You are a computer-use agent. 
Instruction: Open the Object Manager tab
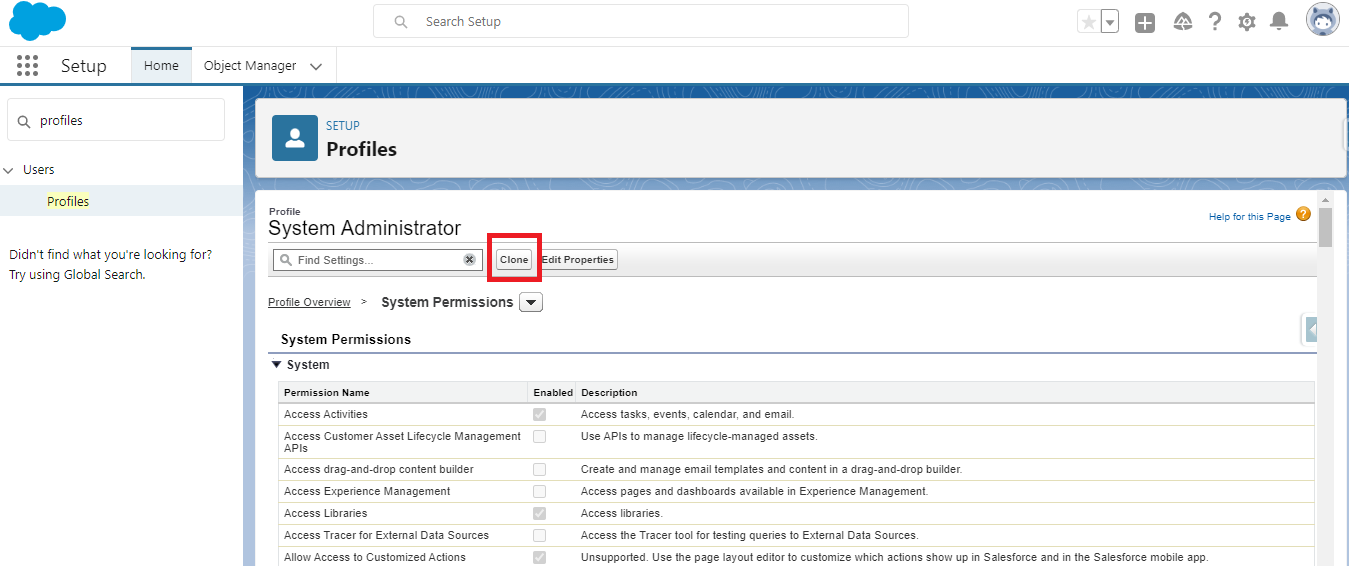[250, 66]
